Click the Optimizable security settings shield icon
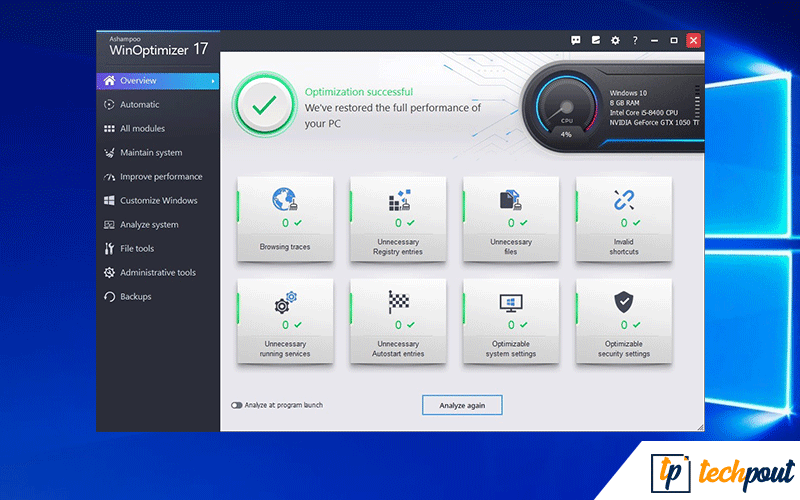Viewport: 800px width, 500px height. point(624,302)
